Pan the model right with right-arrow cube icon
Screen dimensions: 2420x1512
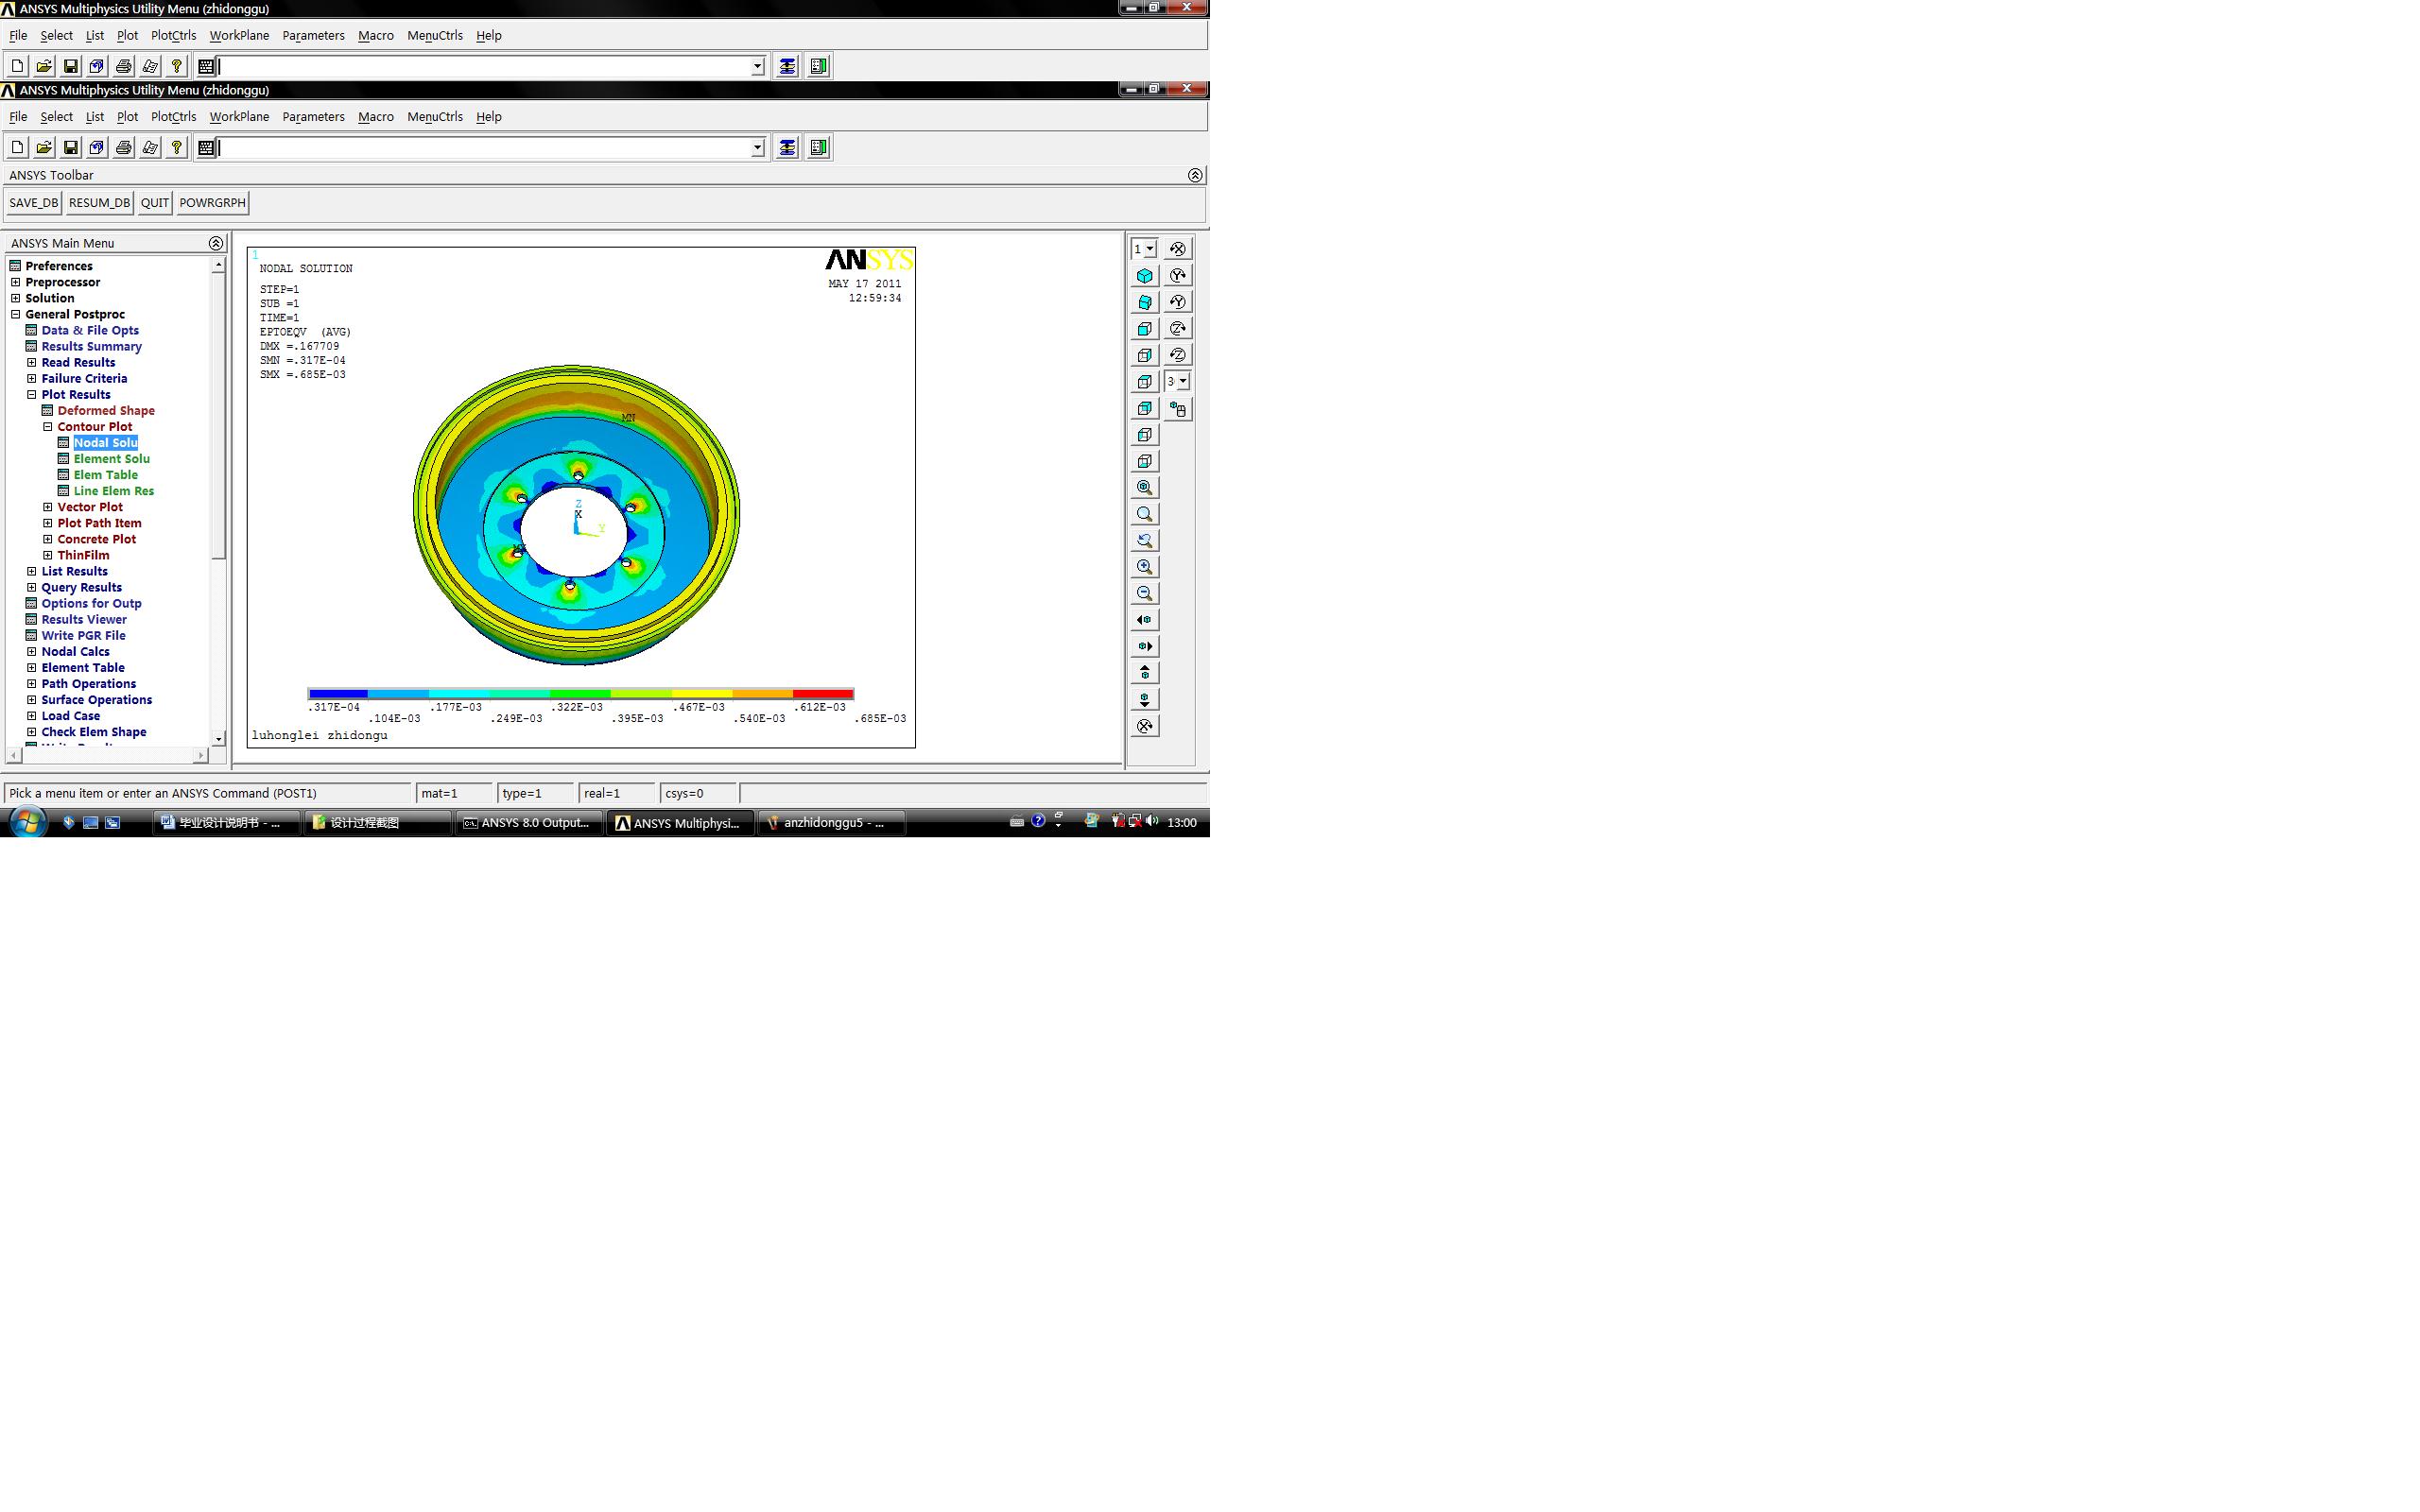coord(1145,647)
